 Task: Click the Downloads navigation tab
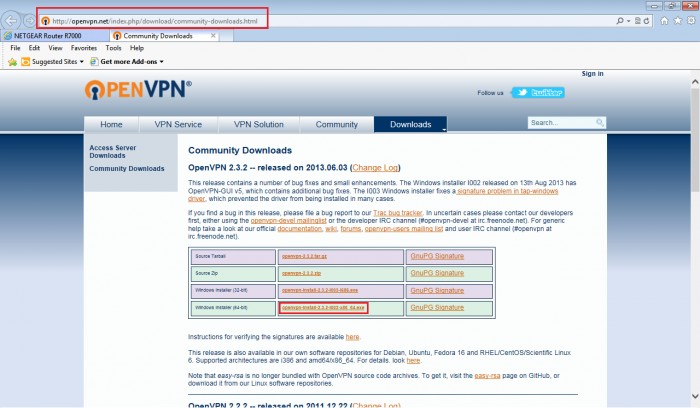coord(410,125)
